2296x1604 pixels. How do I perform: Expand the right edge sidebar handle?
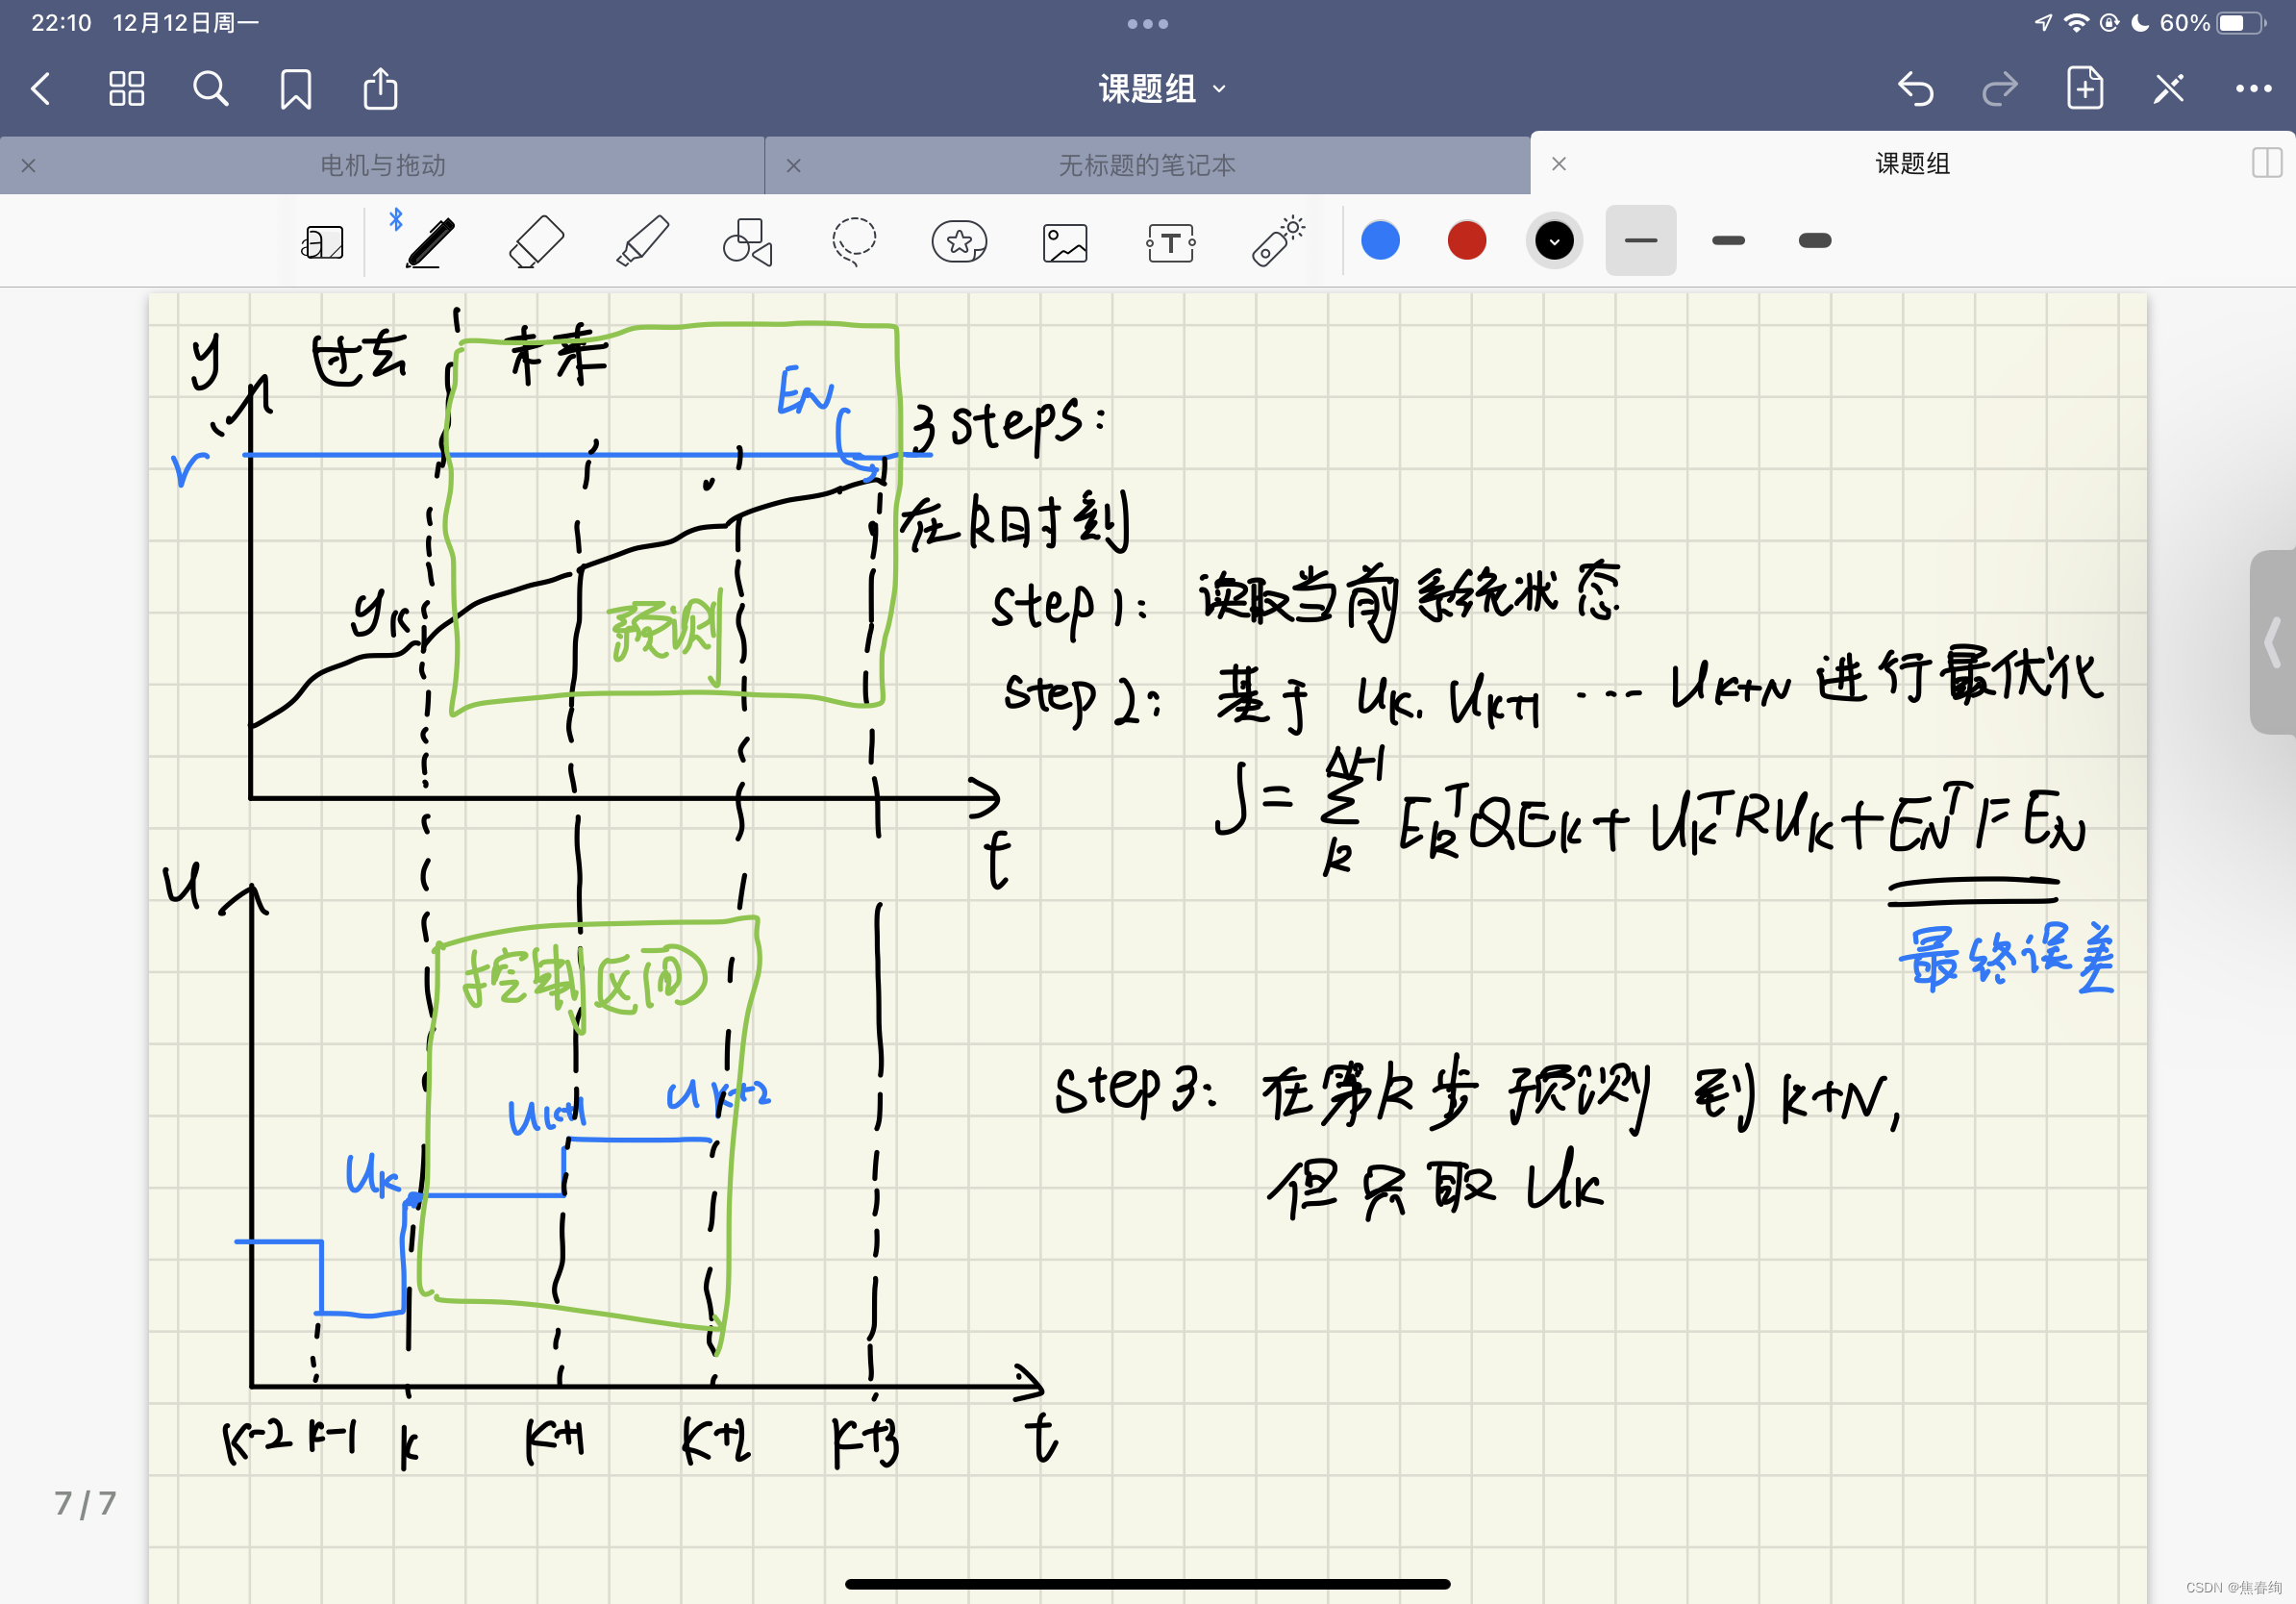(x=2272, y=642)
